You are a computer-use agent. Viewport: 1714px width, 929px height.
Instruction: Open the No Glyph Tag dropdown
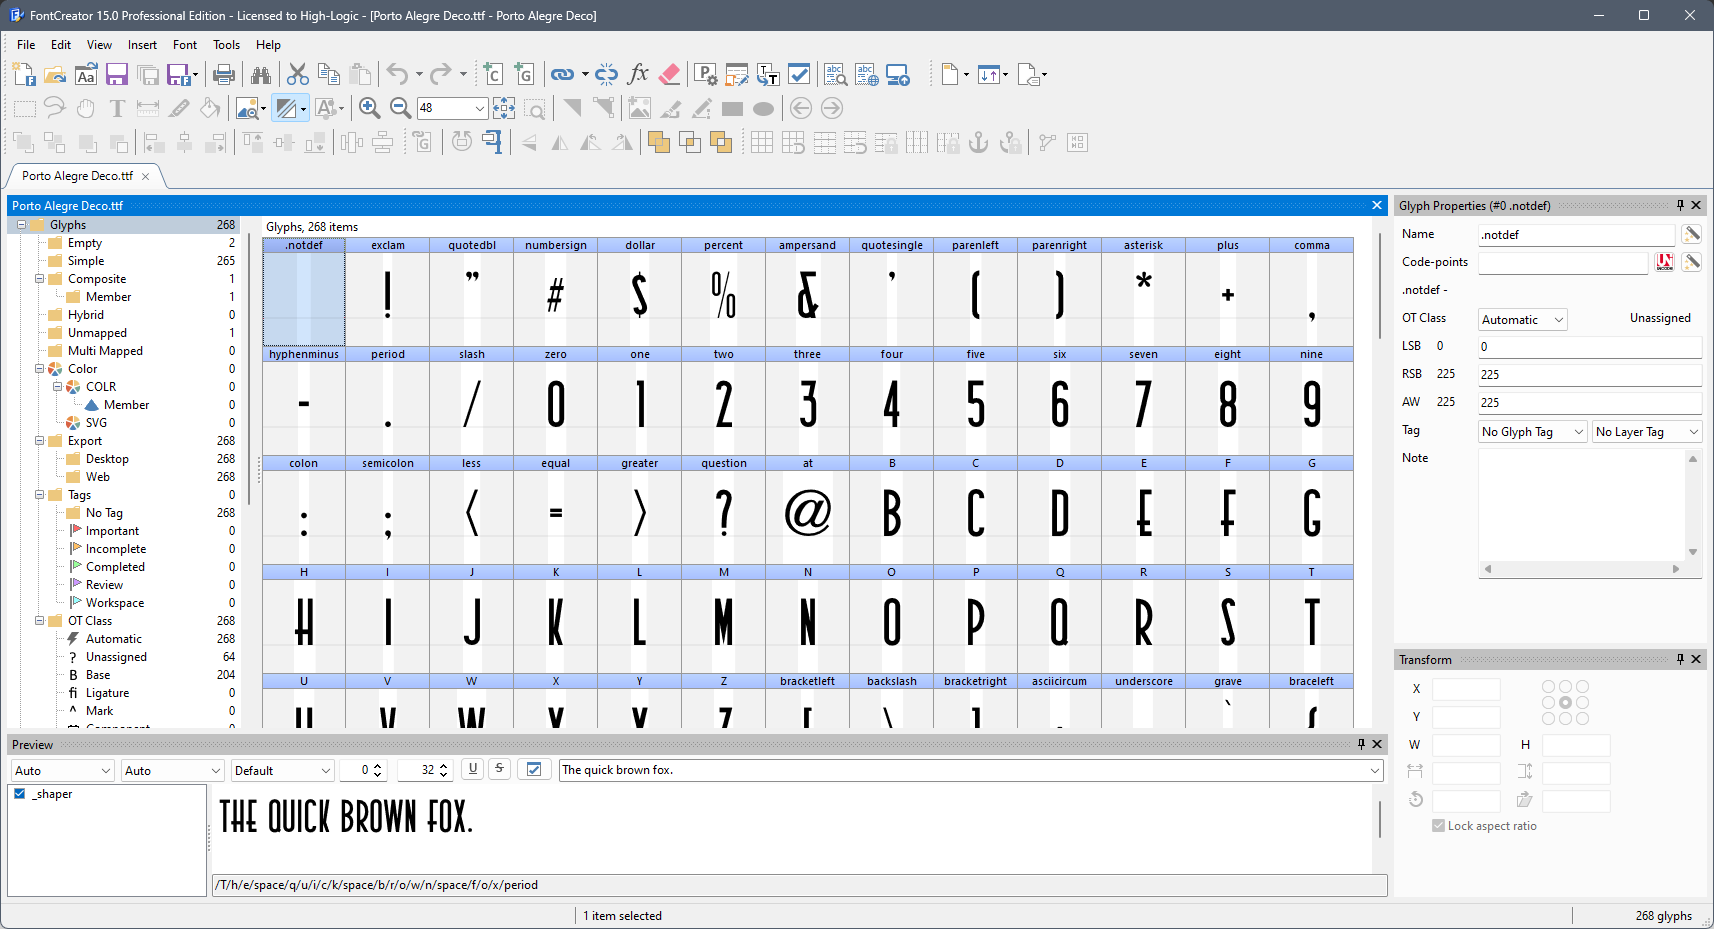(x=1533, y=432)
